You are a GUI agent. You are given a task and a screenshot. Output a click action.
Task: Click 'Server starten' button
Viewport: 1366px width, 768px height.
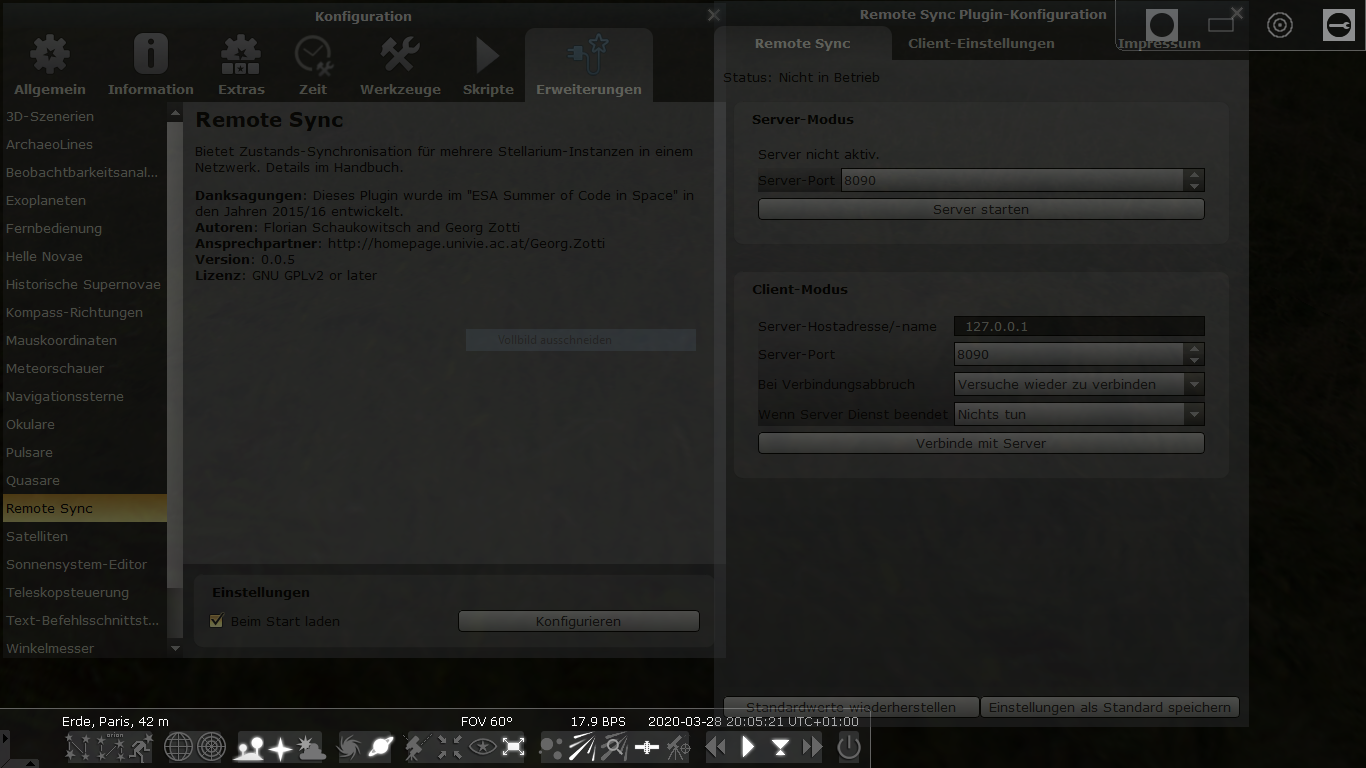[x=981, y=209]
